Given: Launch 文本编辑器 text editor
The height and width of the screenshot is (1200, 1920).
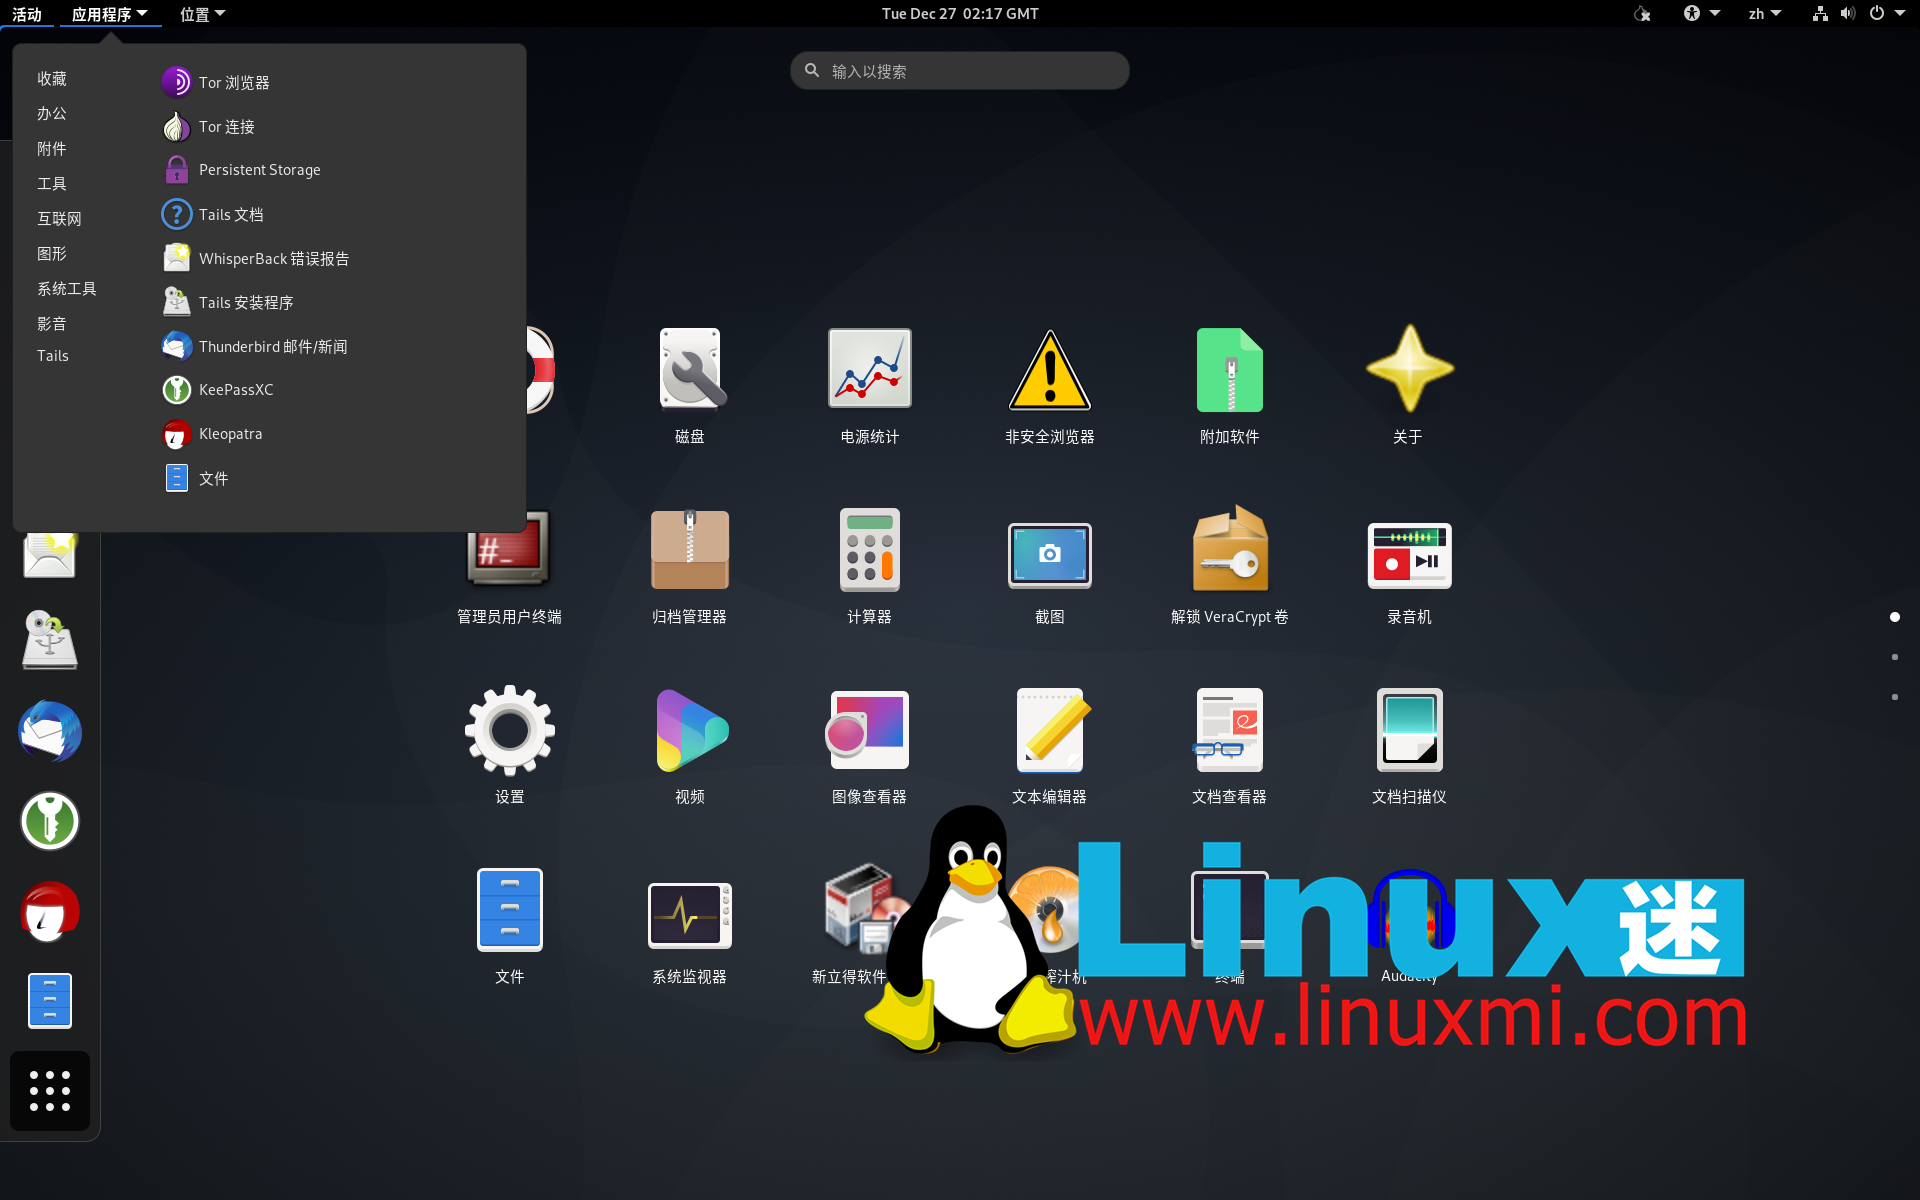Looking at the screenshot, I should coord(1050,746).
